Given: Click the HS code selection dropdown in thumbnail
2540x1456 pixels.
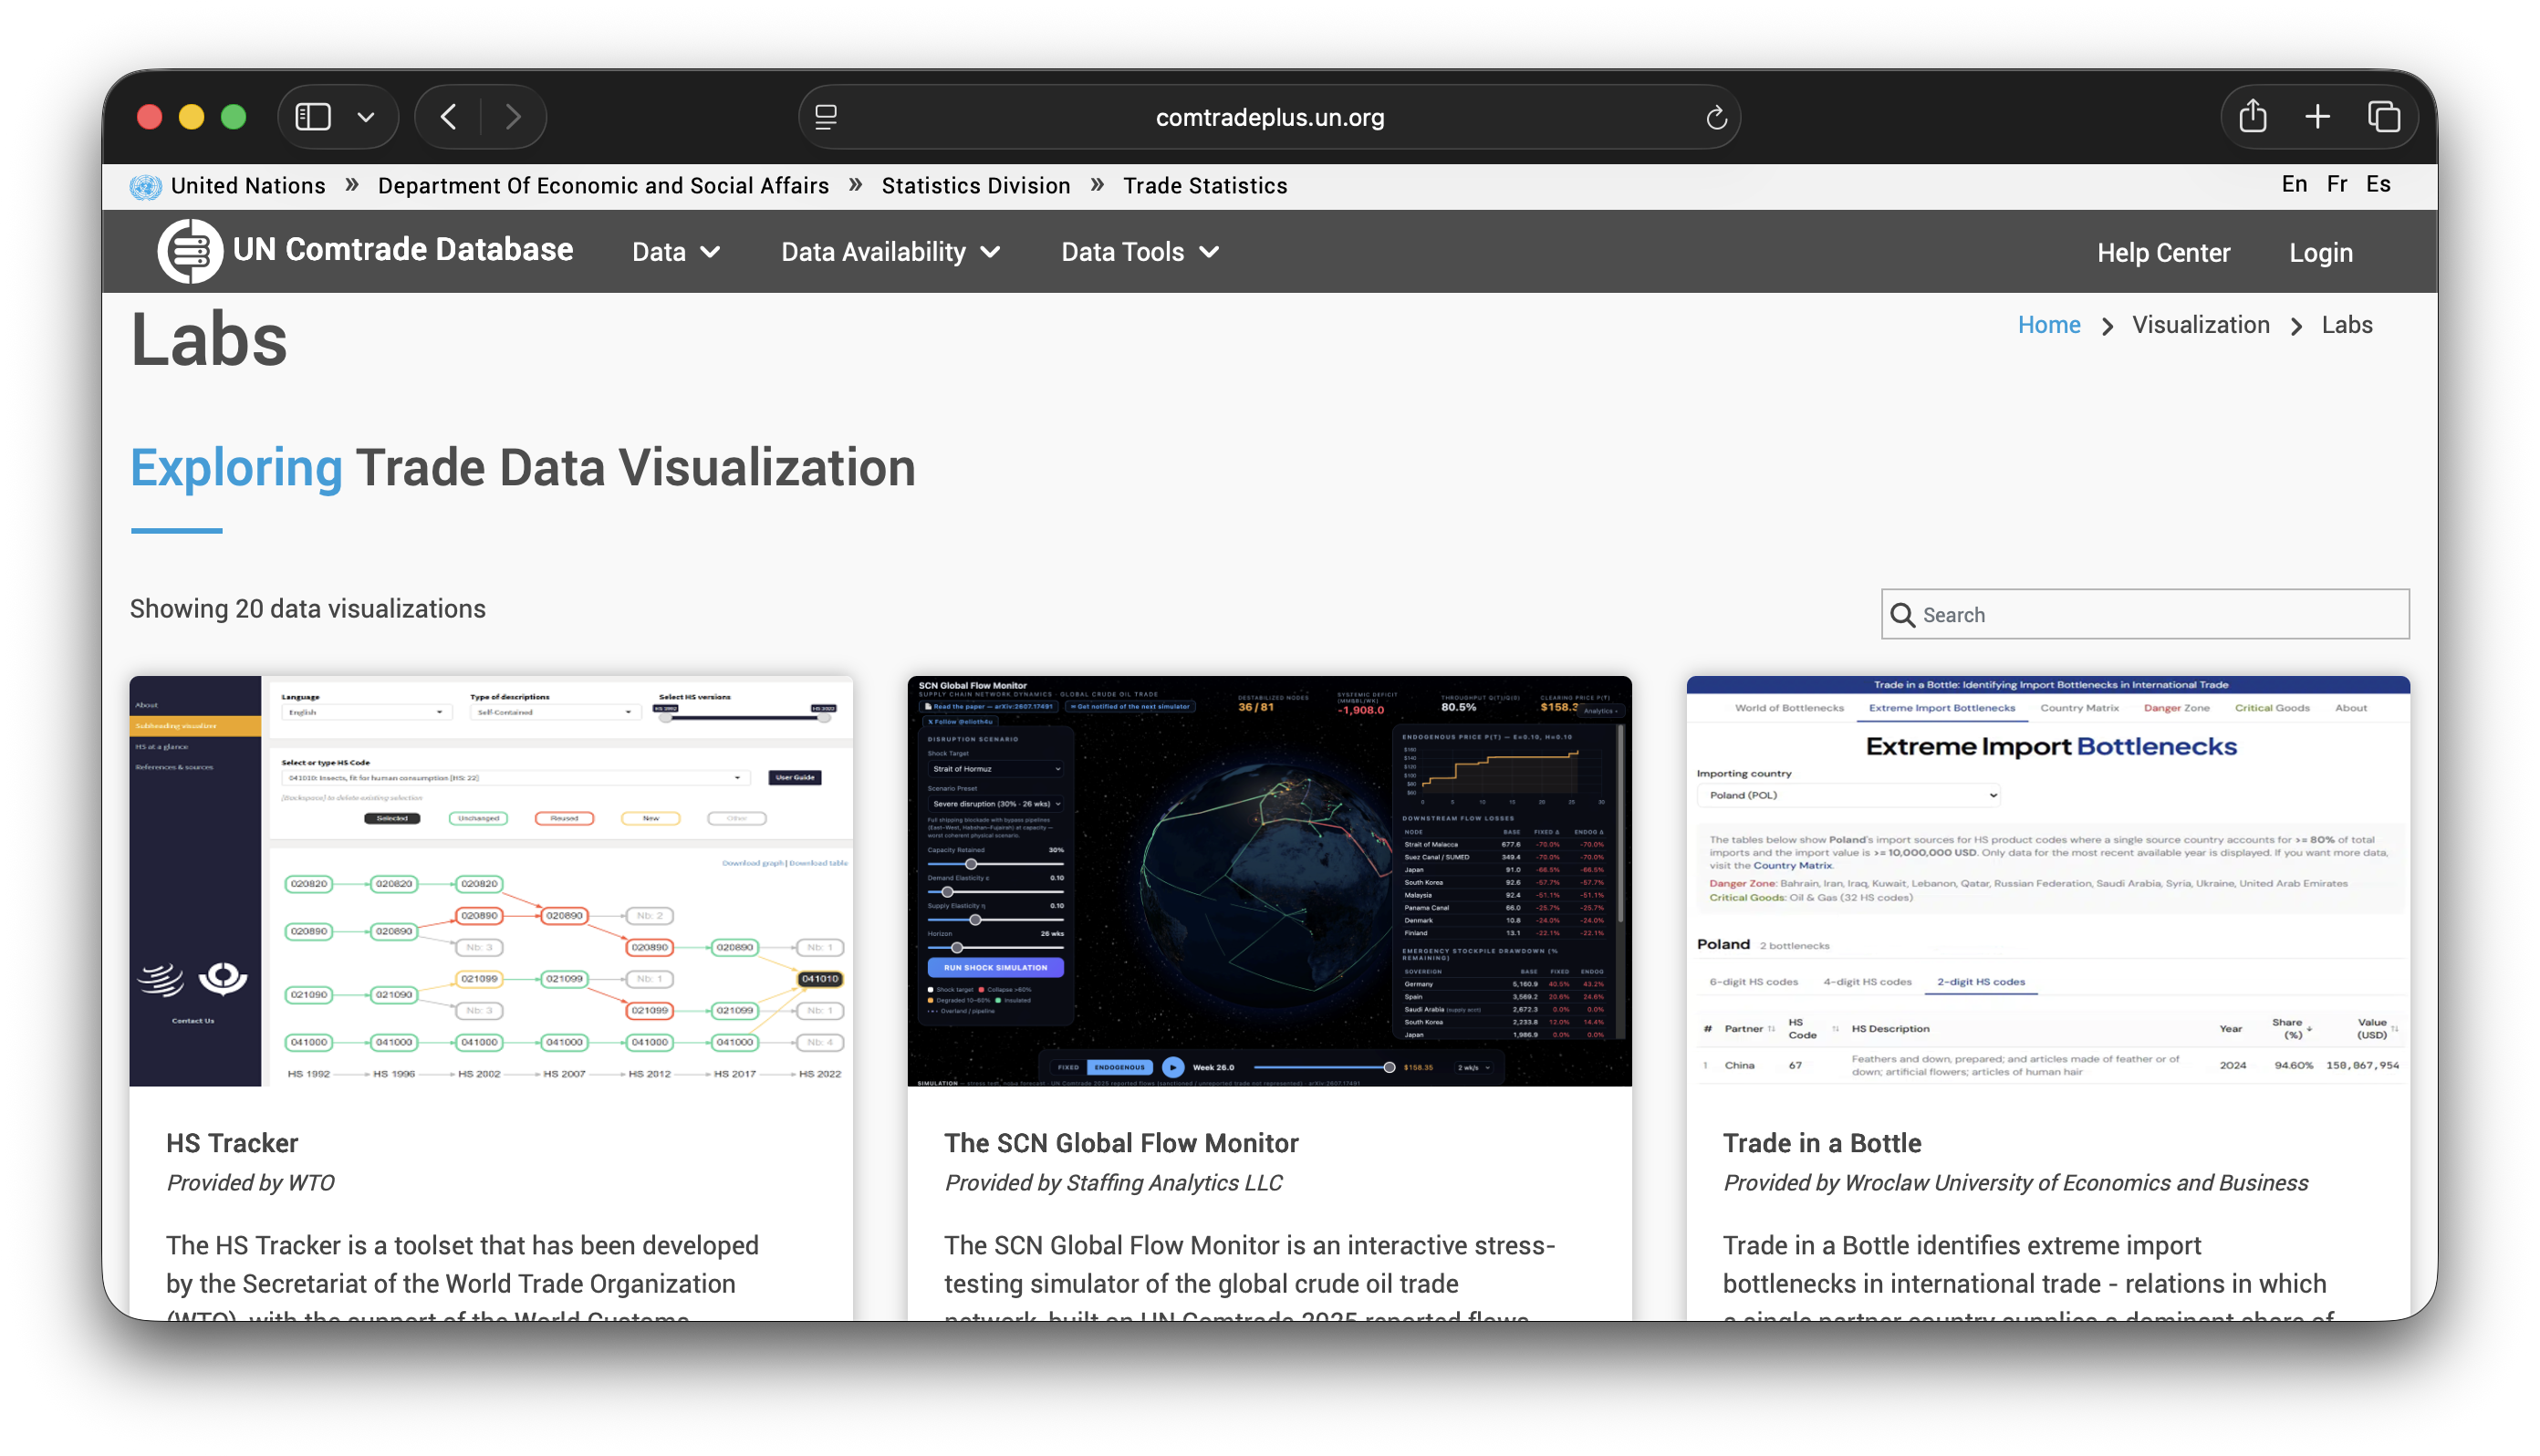Looking at the screenshot, I should (x=515, y=777).
